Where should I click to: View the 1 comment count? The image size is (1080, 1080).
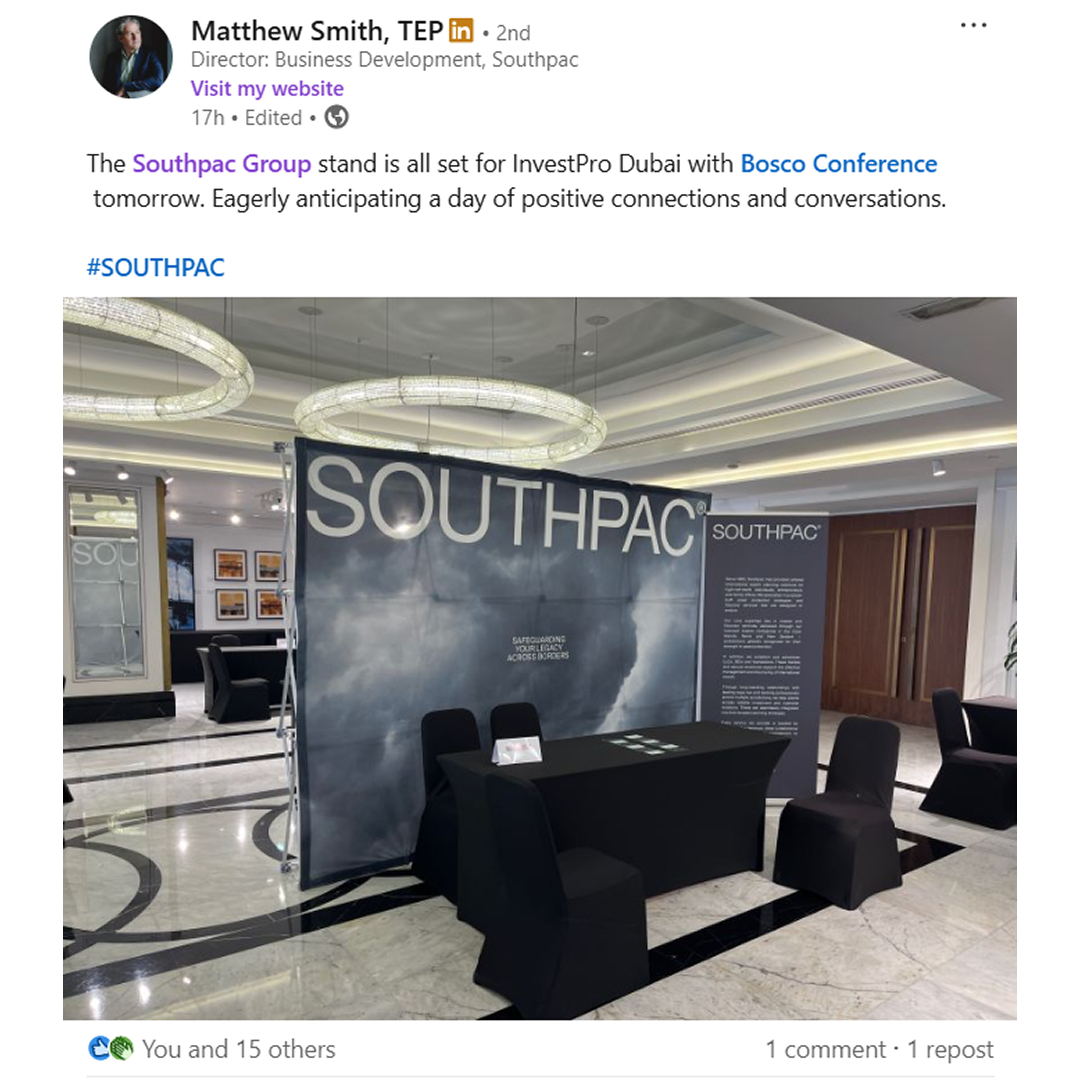point(826,1049)
